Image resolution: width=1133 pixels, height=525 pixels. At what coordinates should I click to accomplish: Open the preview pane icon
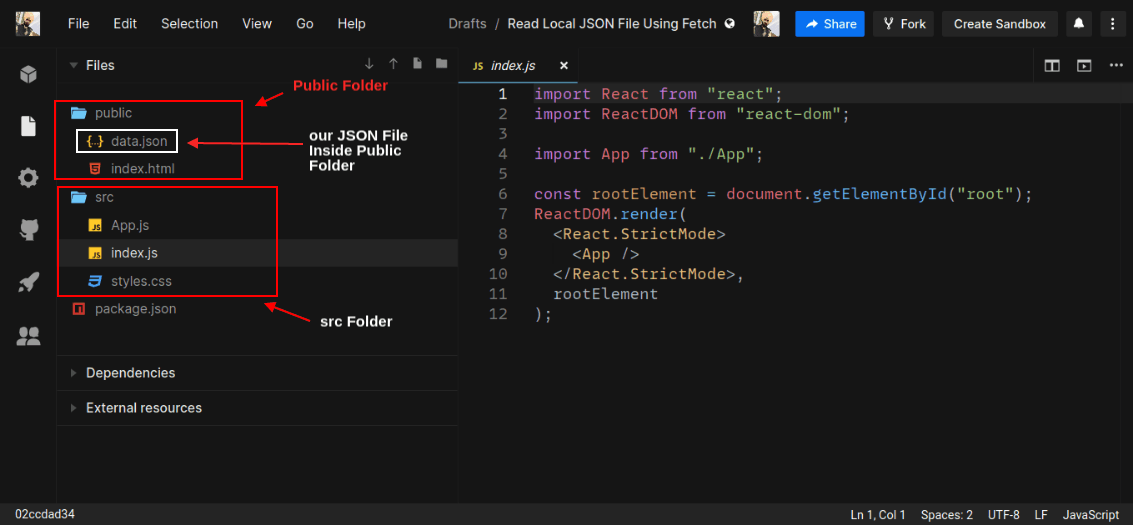click(x=1084, y=66)
